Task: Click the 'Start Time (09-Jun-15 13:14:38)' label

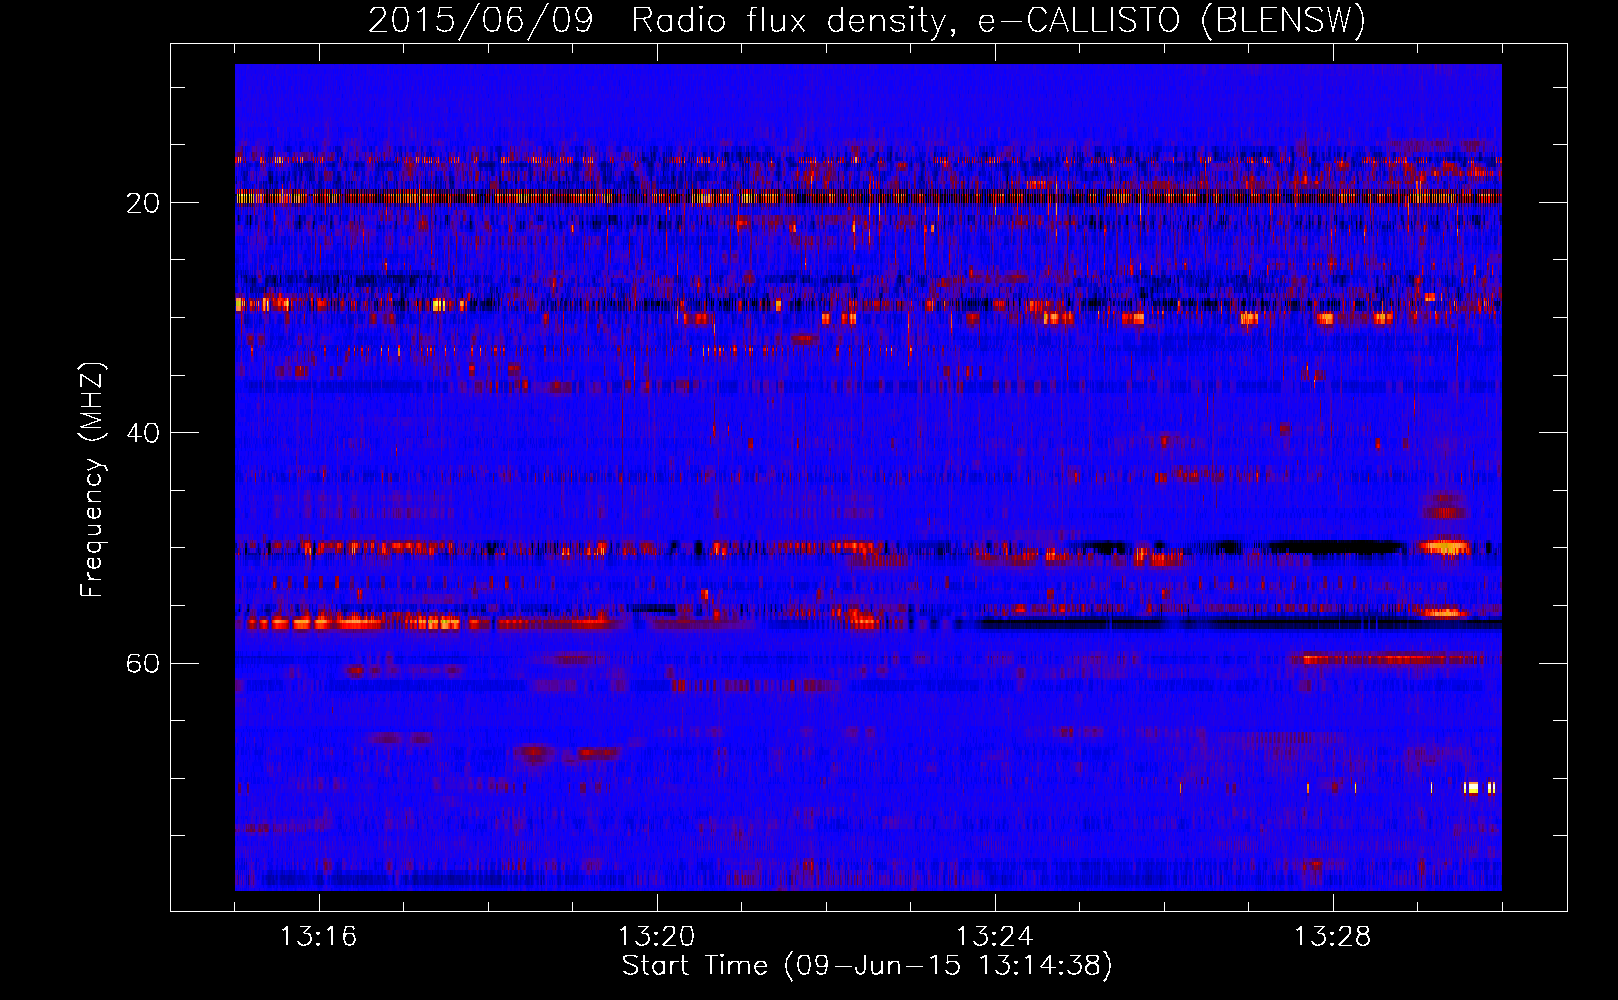Action: click(867, 966)
